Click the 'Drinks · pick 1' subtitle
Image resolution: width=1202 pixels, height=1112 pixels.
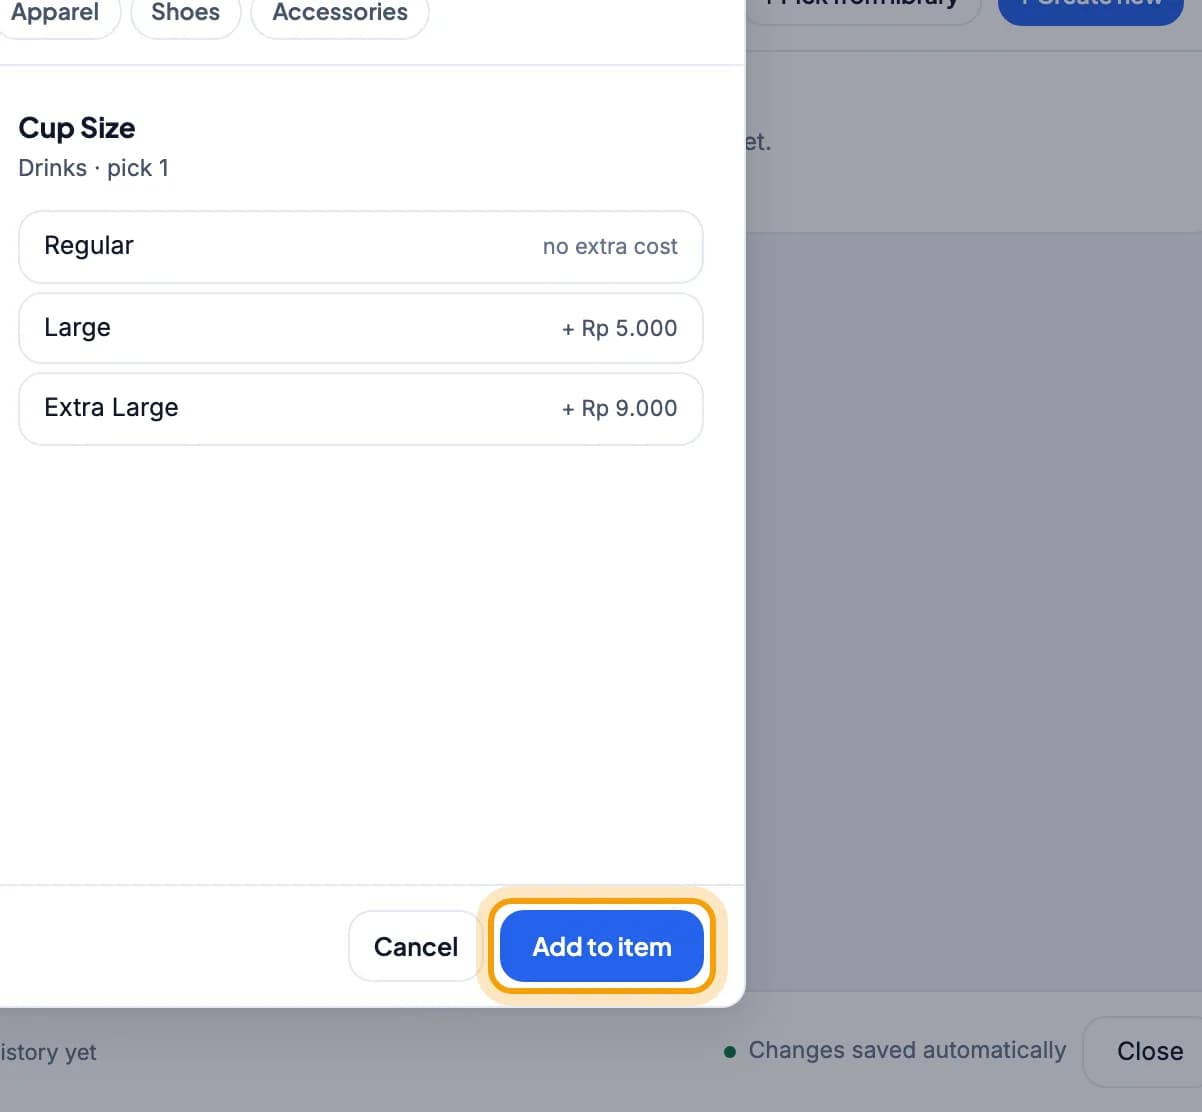pyautogui.click(x=94, y=168)
